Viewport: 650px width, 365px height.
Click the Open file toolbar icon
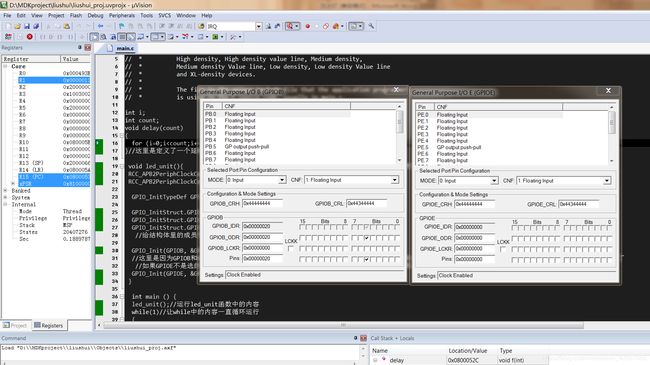(x=17, y=26)
